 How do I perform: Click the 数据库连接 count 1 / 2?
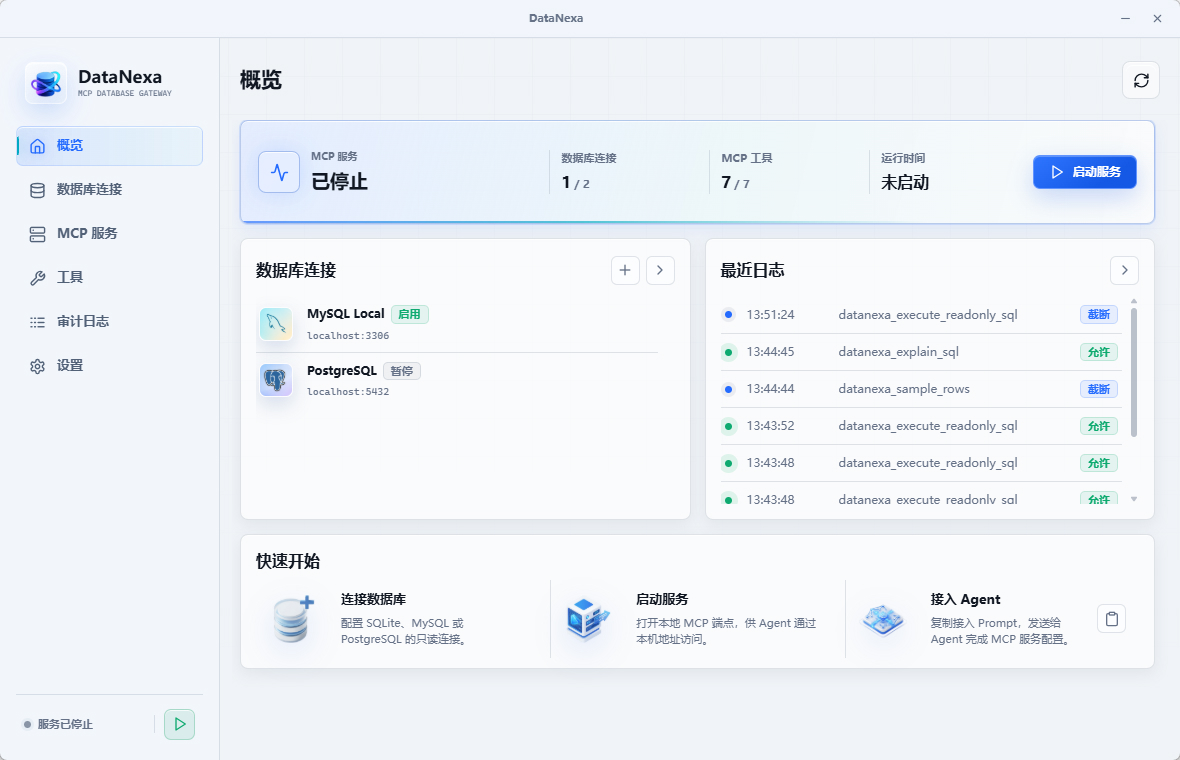click(576, 183)
